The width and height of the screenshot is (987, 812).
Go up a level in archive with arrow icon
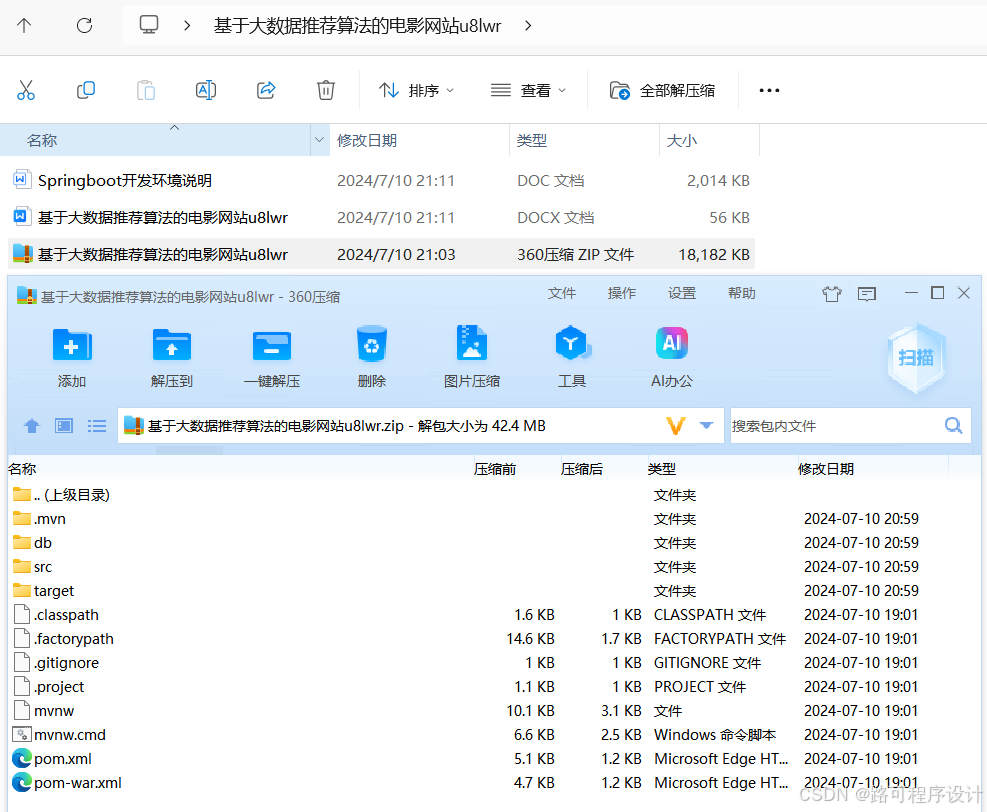click(x=31, y=426)
